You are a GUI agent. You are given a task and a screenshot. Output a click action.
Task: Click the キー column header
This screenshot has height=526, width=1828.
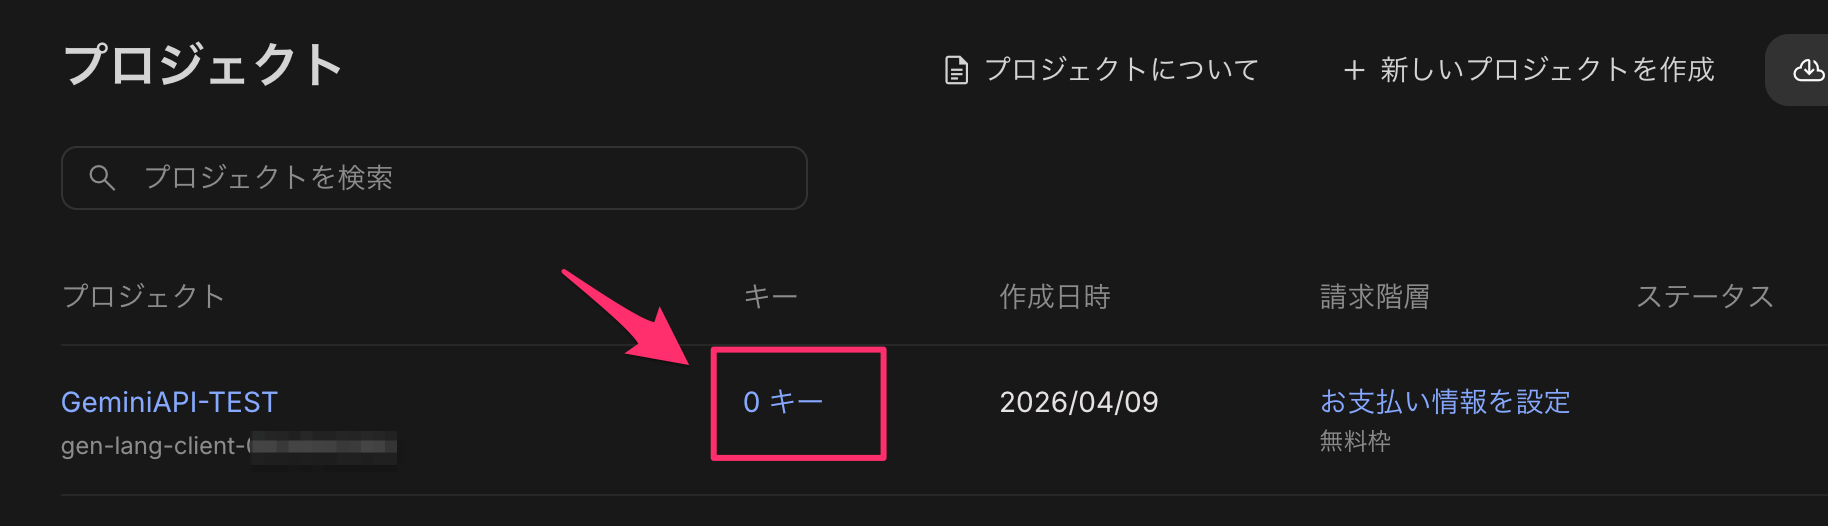(x=770, y=296)
